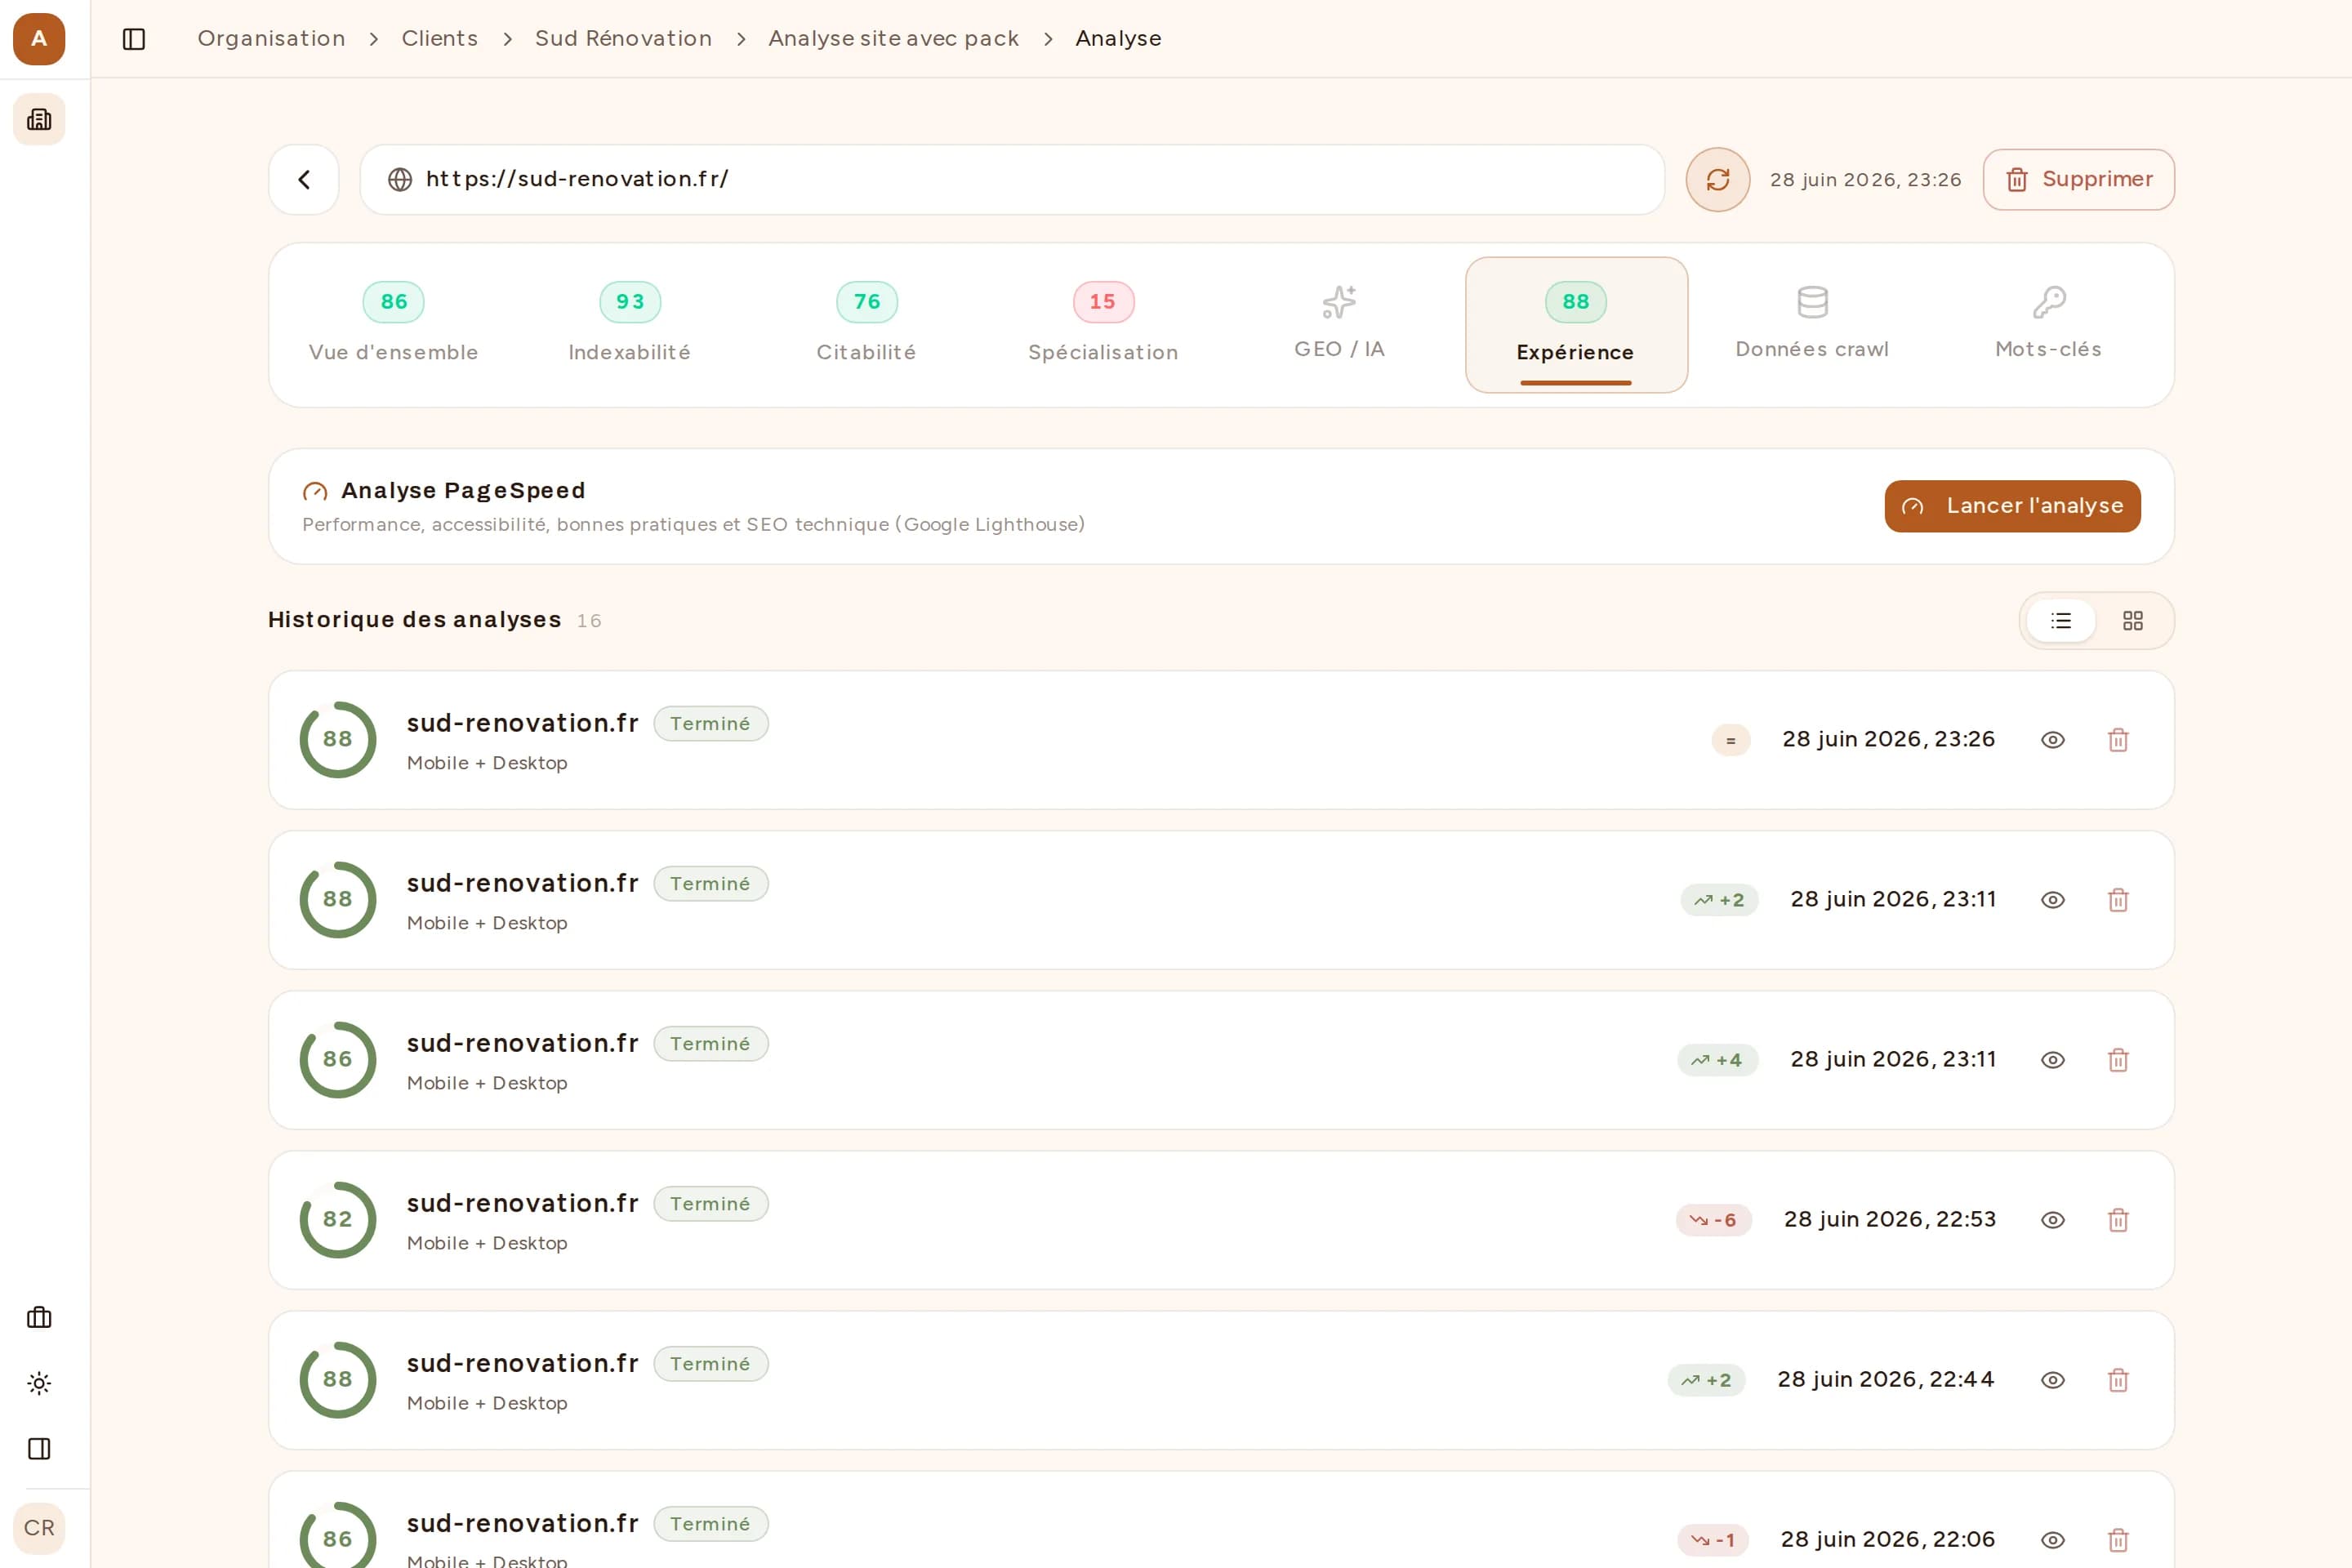Delete the 22:53 analysis with trash icon
The image size is (2352, 1568).
click(x=2118, y=1220)
